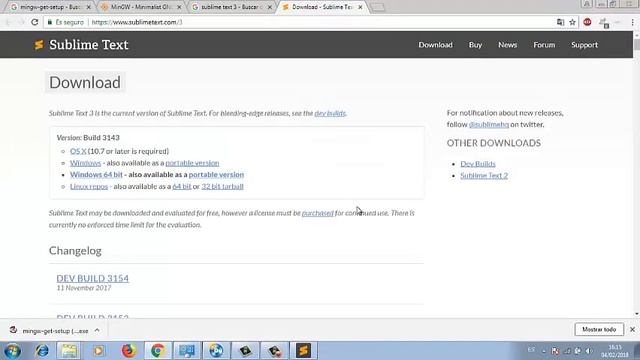The width and height of the screenshot is (640, 360).
Task: Click the Sublime Text site title
Action: (x=89, y=45)
